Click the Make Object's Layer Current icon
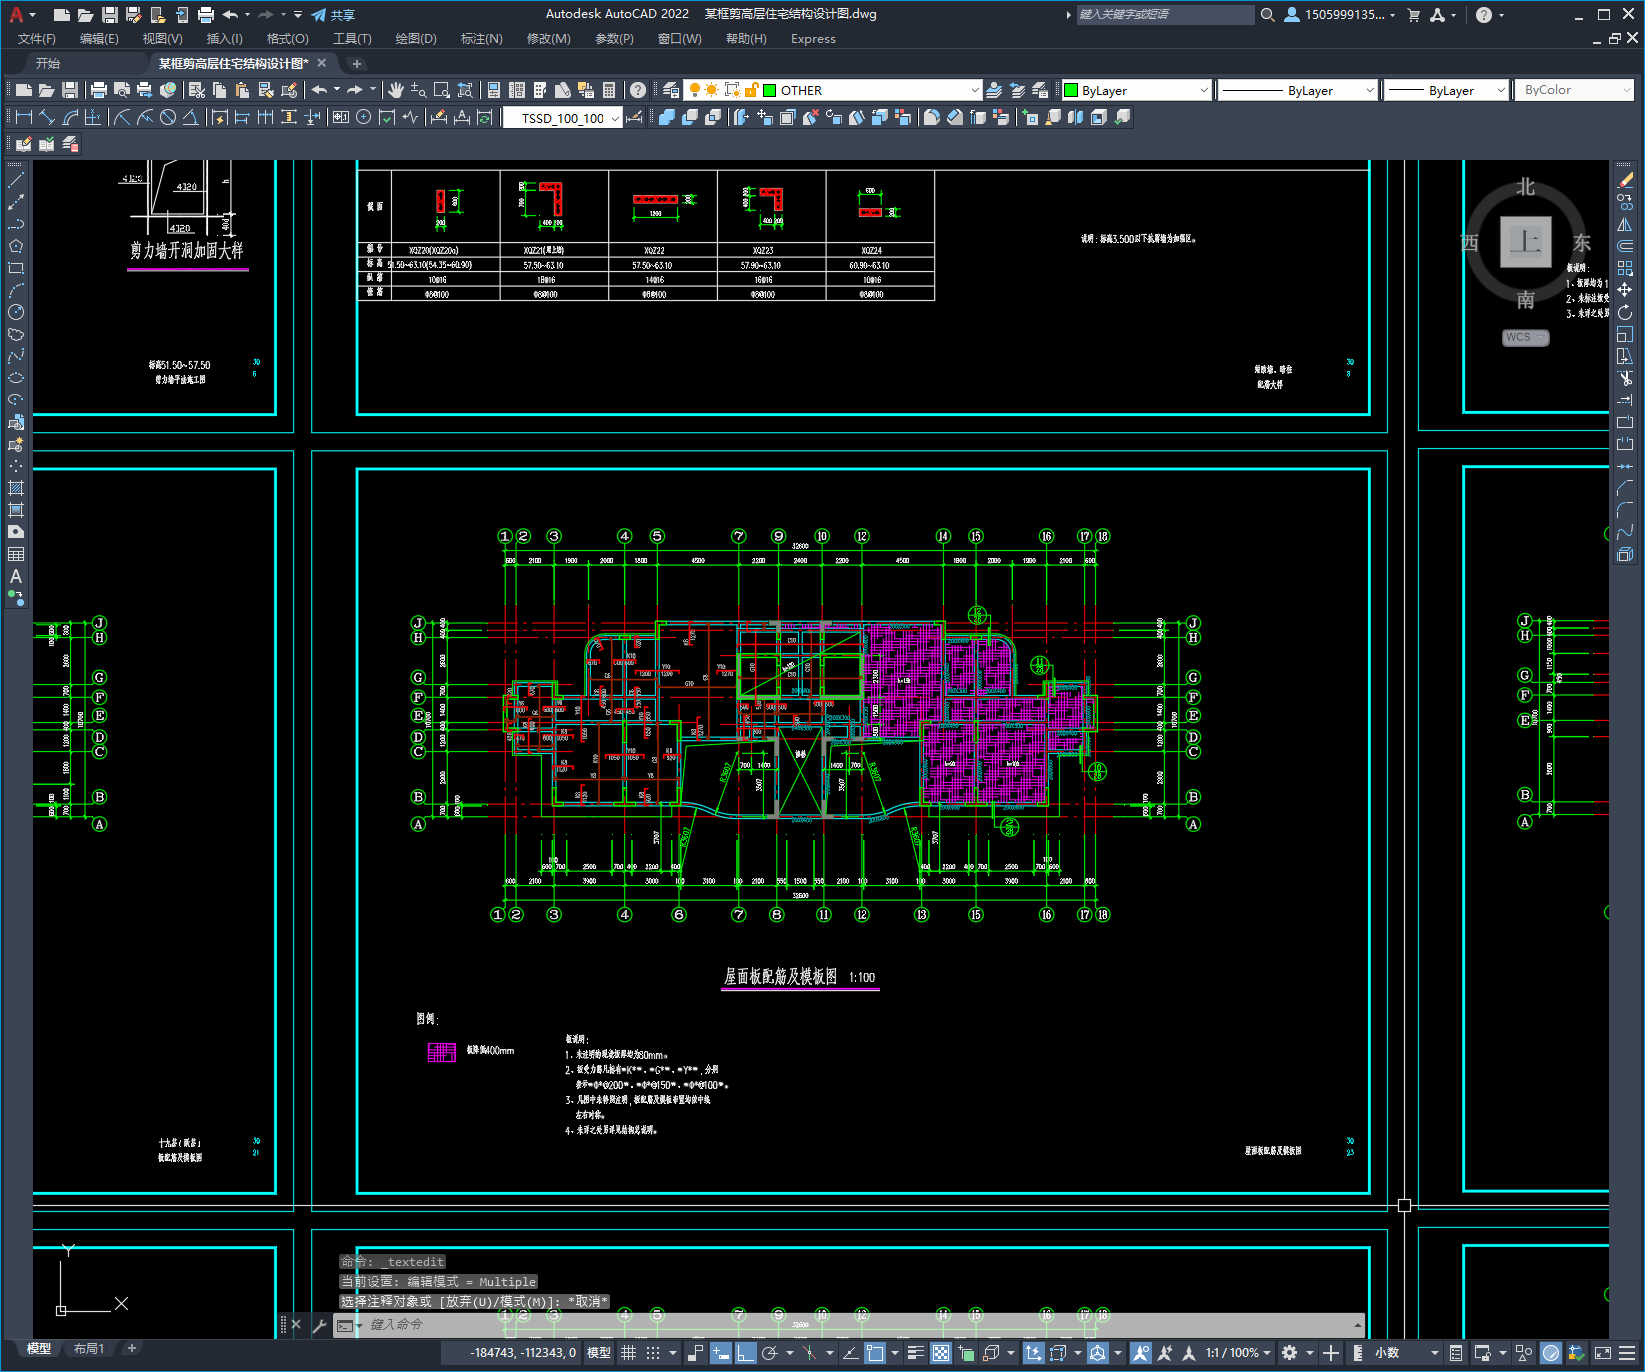Screen dimensions: 1645x1372 coord(994,90)
